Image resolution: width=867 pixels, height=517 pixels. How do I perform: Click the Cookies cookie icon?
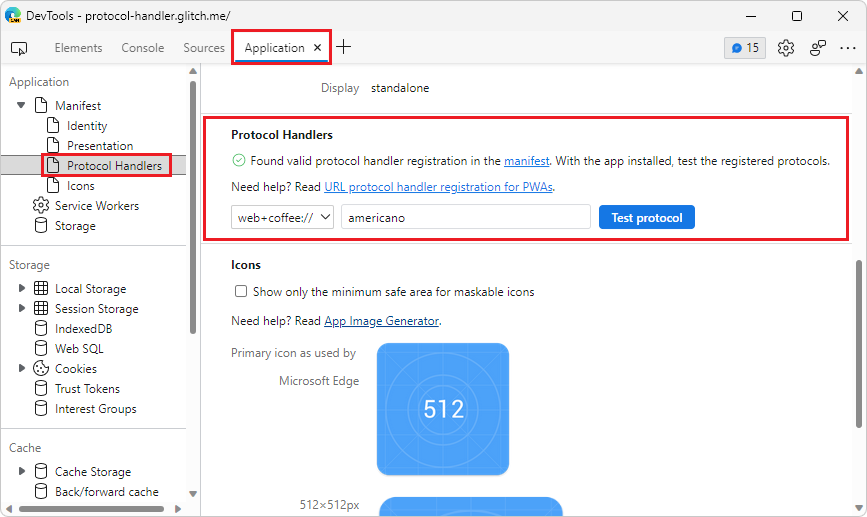[41, 368]
